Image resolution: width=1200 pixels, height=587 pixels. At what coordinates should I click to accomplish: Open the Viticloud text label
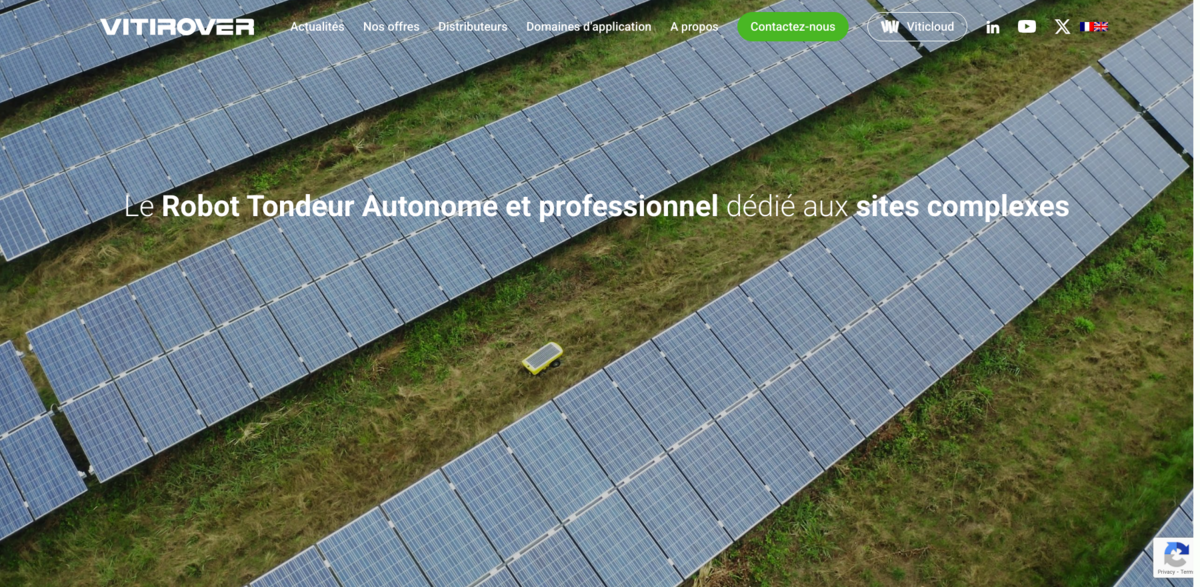930,27
